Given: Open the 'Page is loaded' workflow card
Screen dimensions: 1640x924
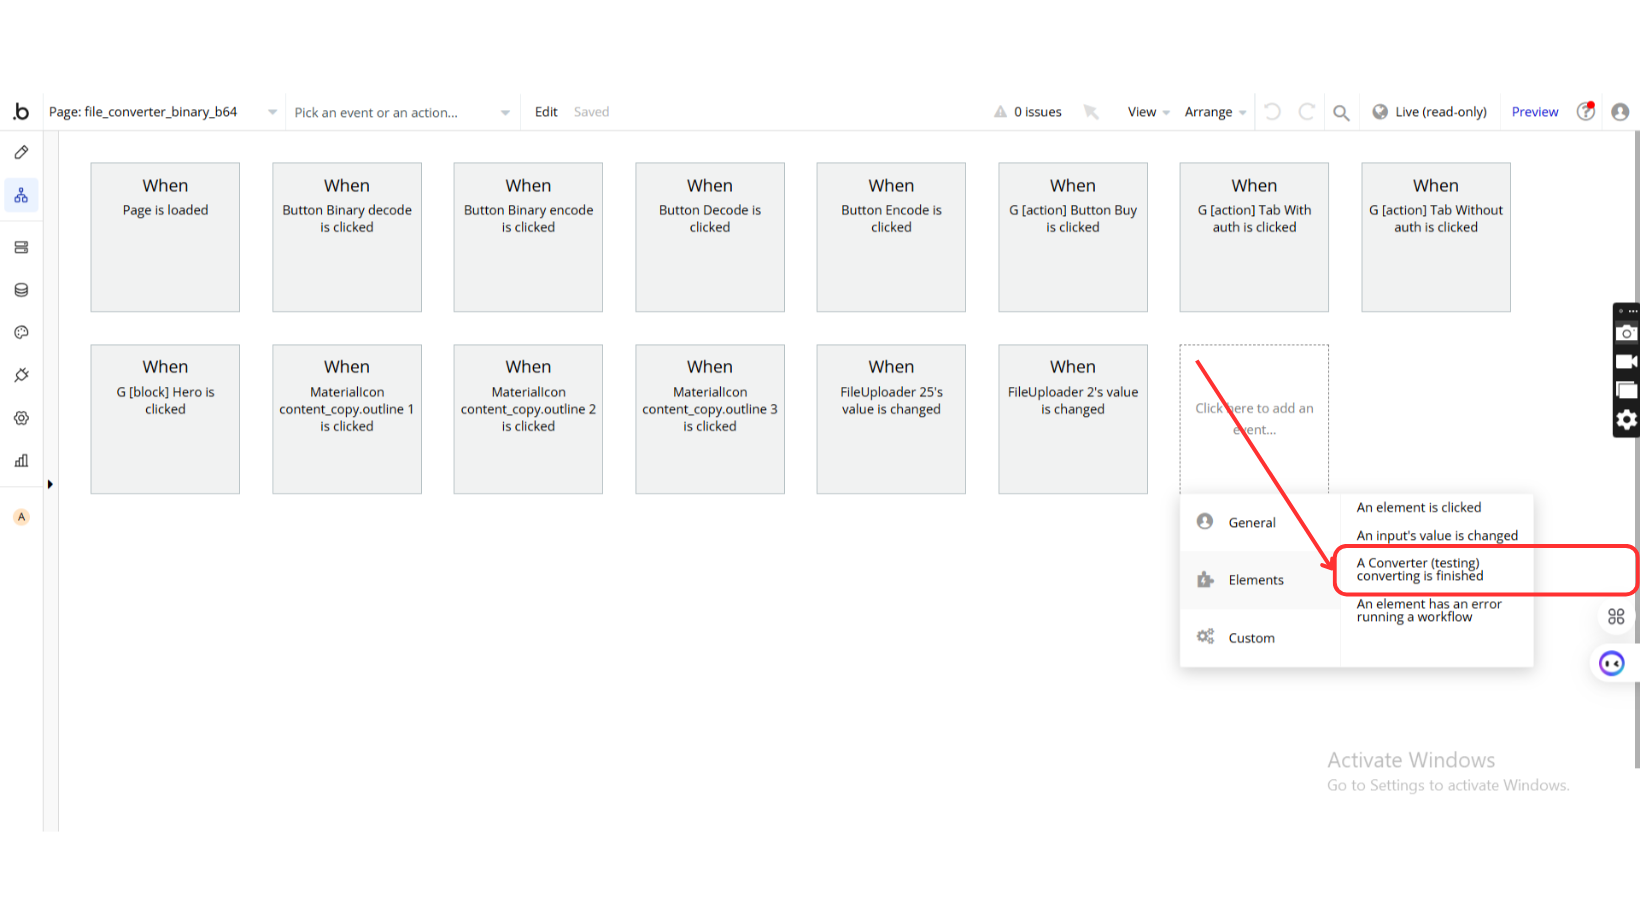Looking at the screenshot, I should [x=165, y=237].
